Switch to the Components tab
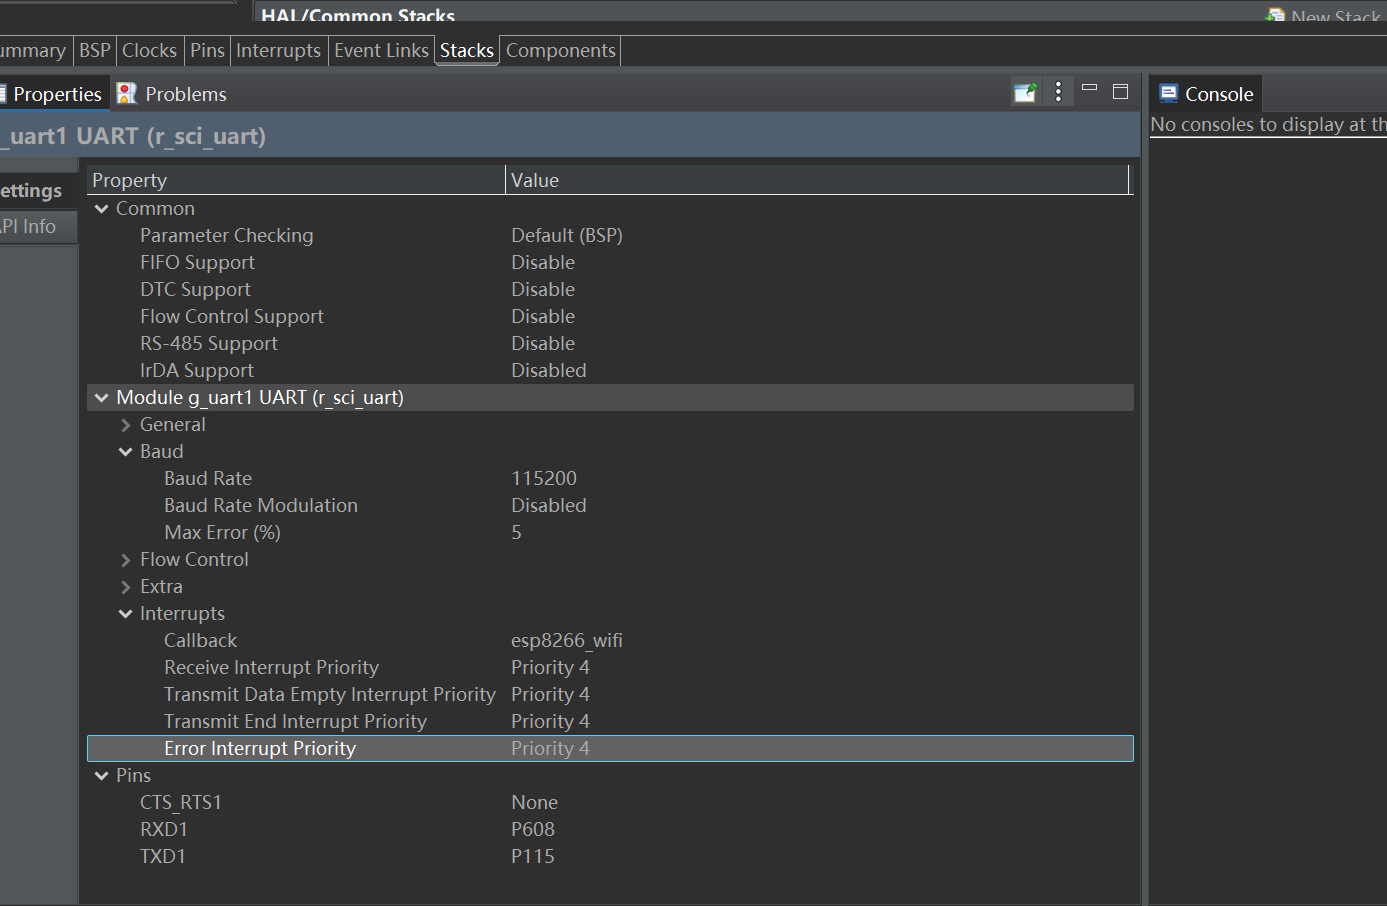The height and width of the screenshot is (906, 1387). [x=561, y=51]
